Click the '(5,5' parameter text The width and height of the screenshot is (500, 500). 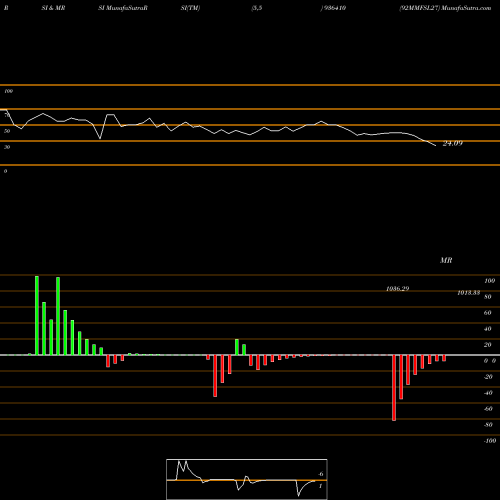(257, 8)
